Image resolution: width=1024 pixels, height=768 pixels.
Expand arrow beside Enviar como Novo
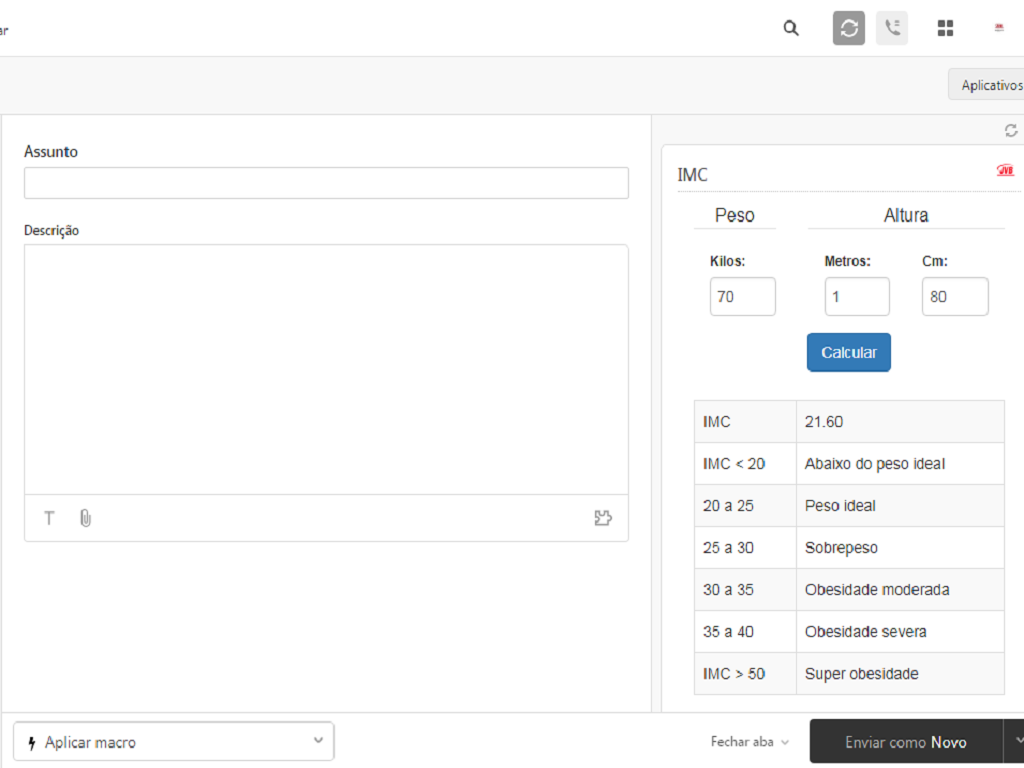(1016, 741)
